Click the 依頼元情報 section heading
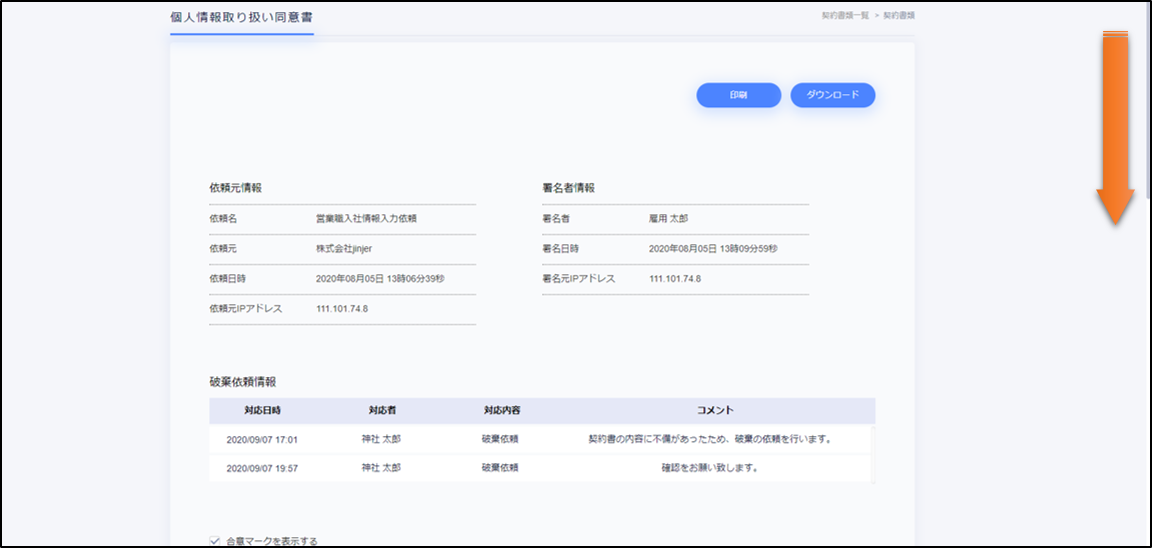 tap(235, 188)
